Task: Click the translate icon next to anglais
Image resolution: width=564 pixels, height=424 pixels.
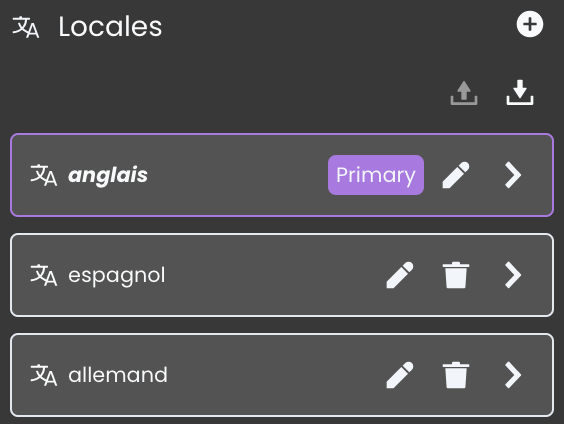Action: point(44,175)
